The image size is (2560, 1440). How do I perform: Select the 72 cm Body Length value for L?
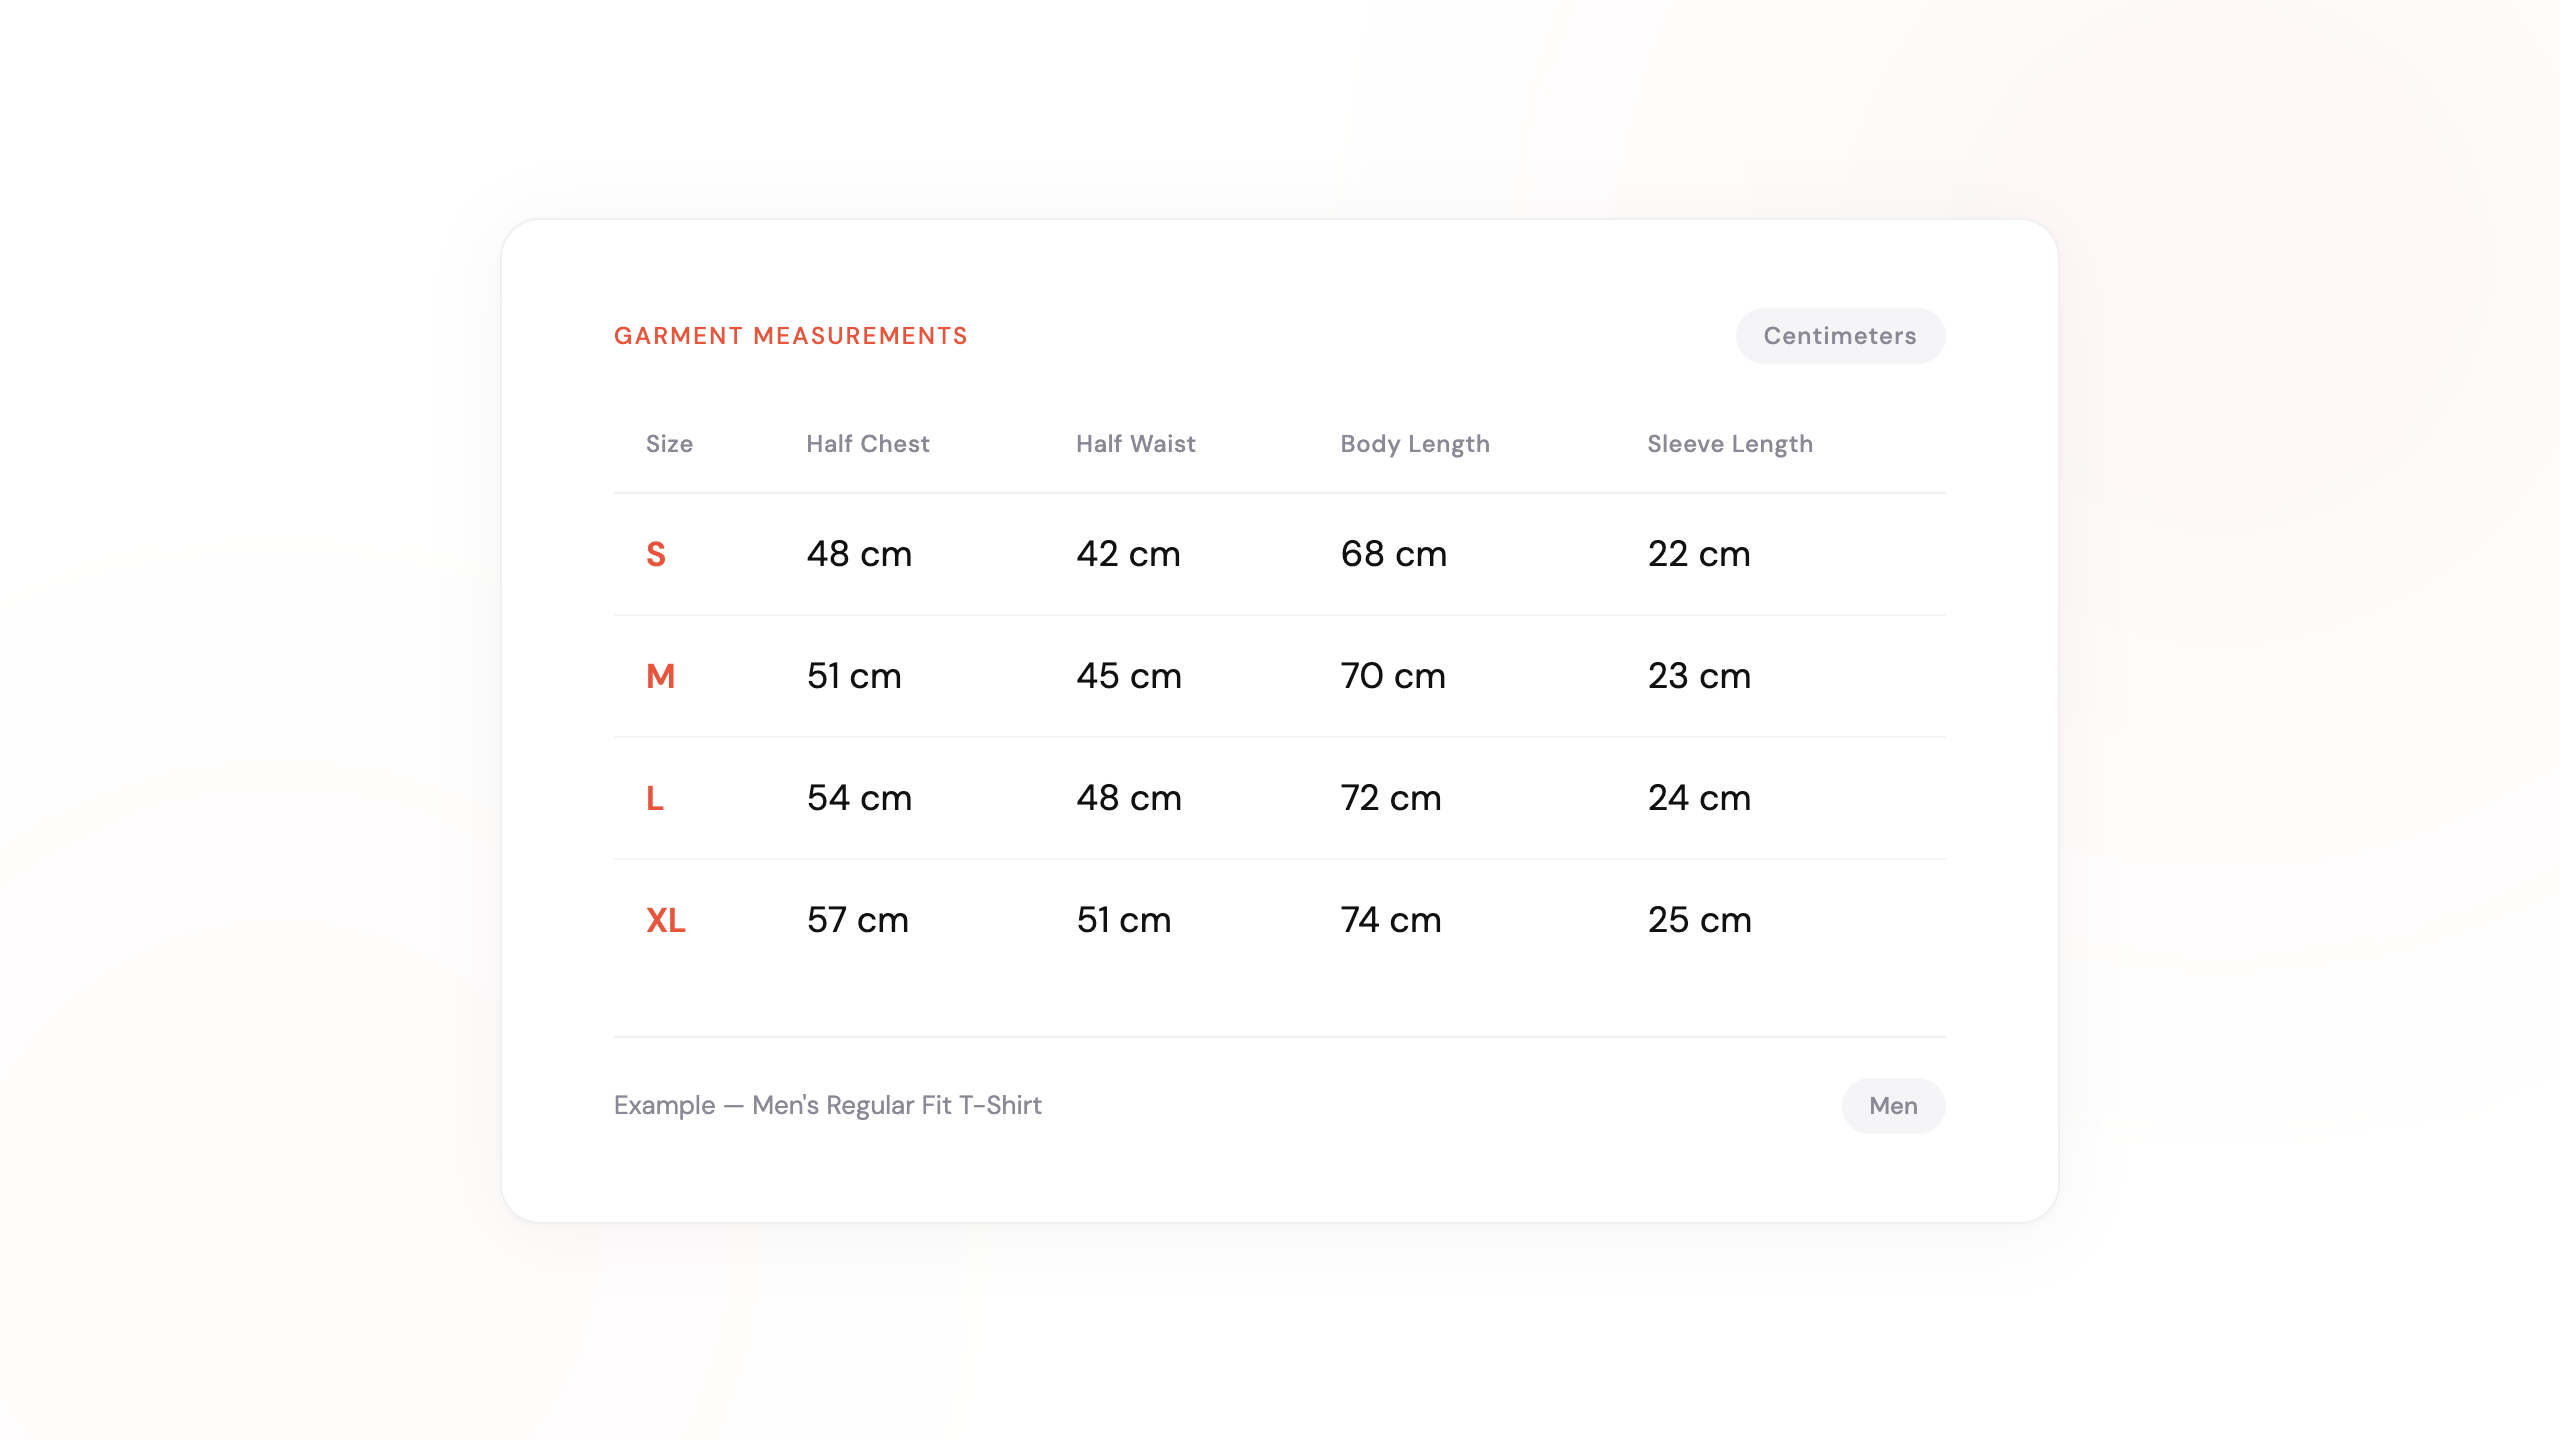[1392, 798]
